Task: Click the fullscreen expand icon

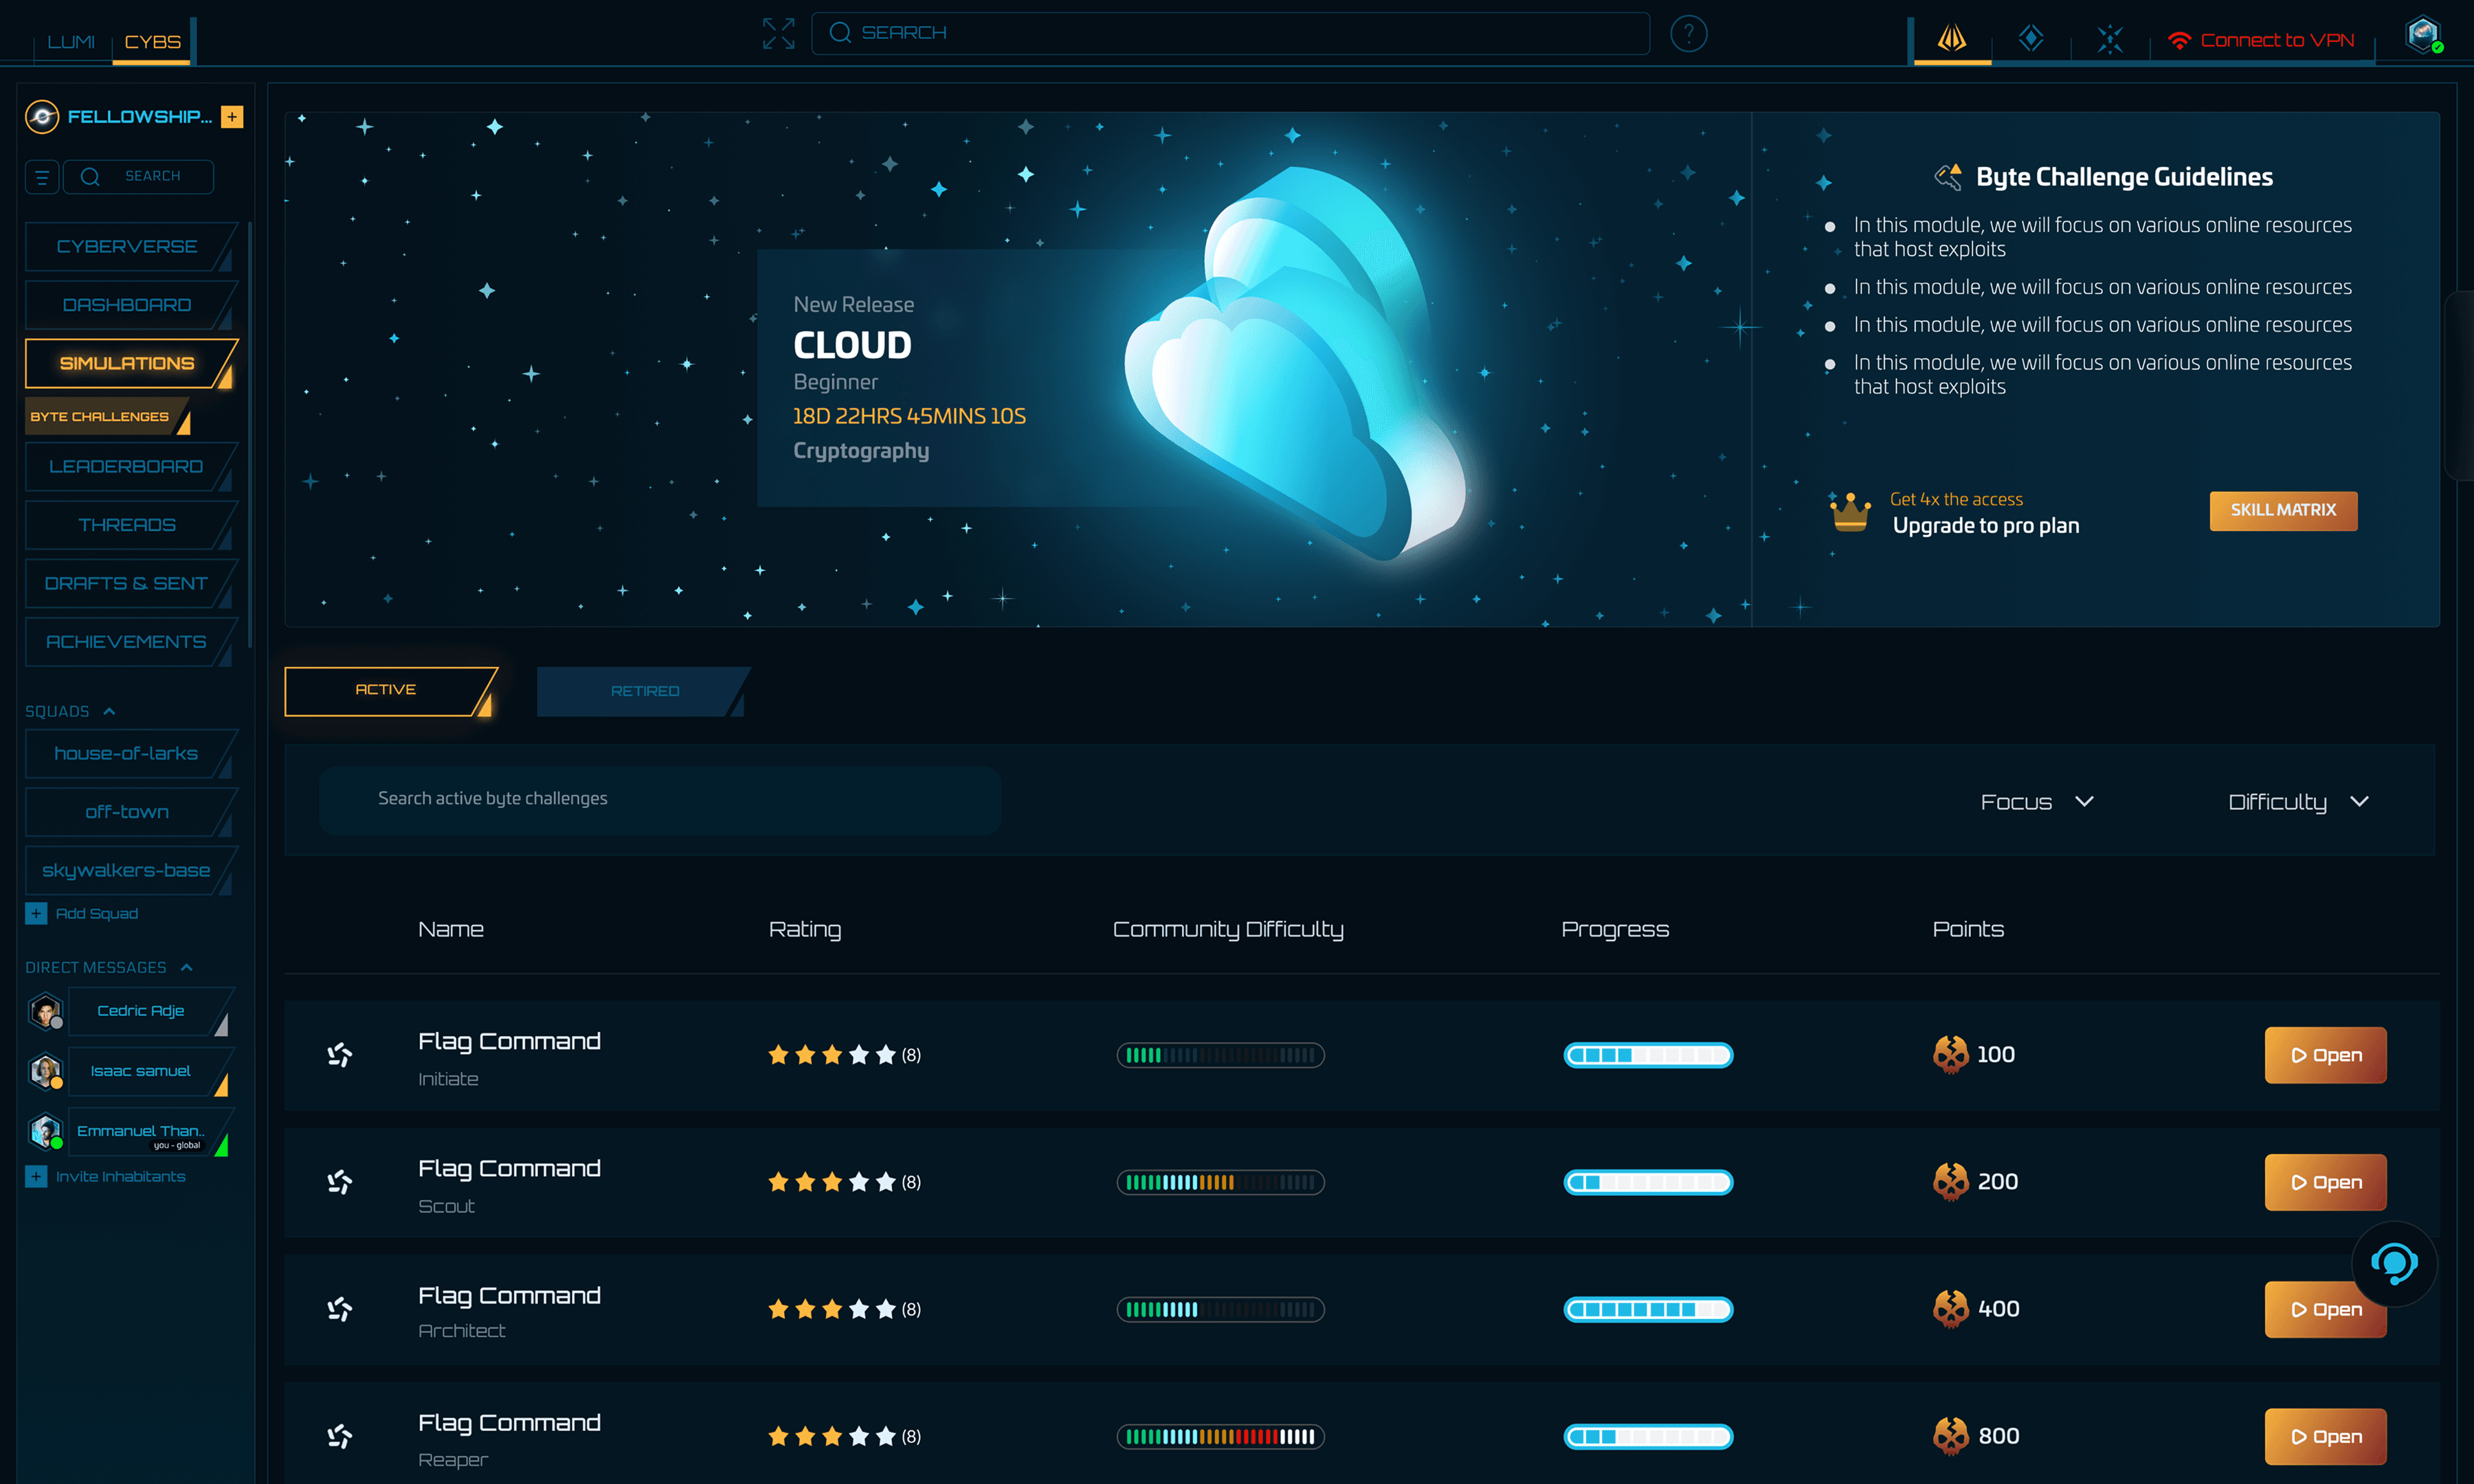Action: coord(778,33)
